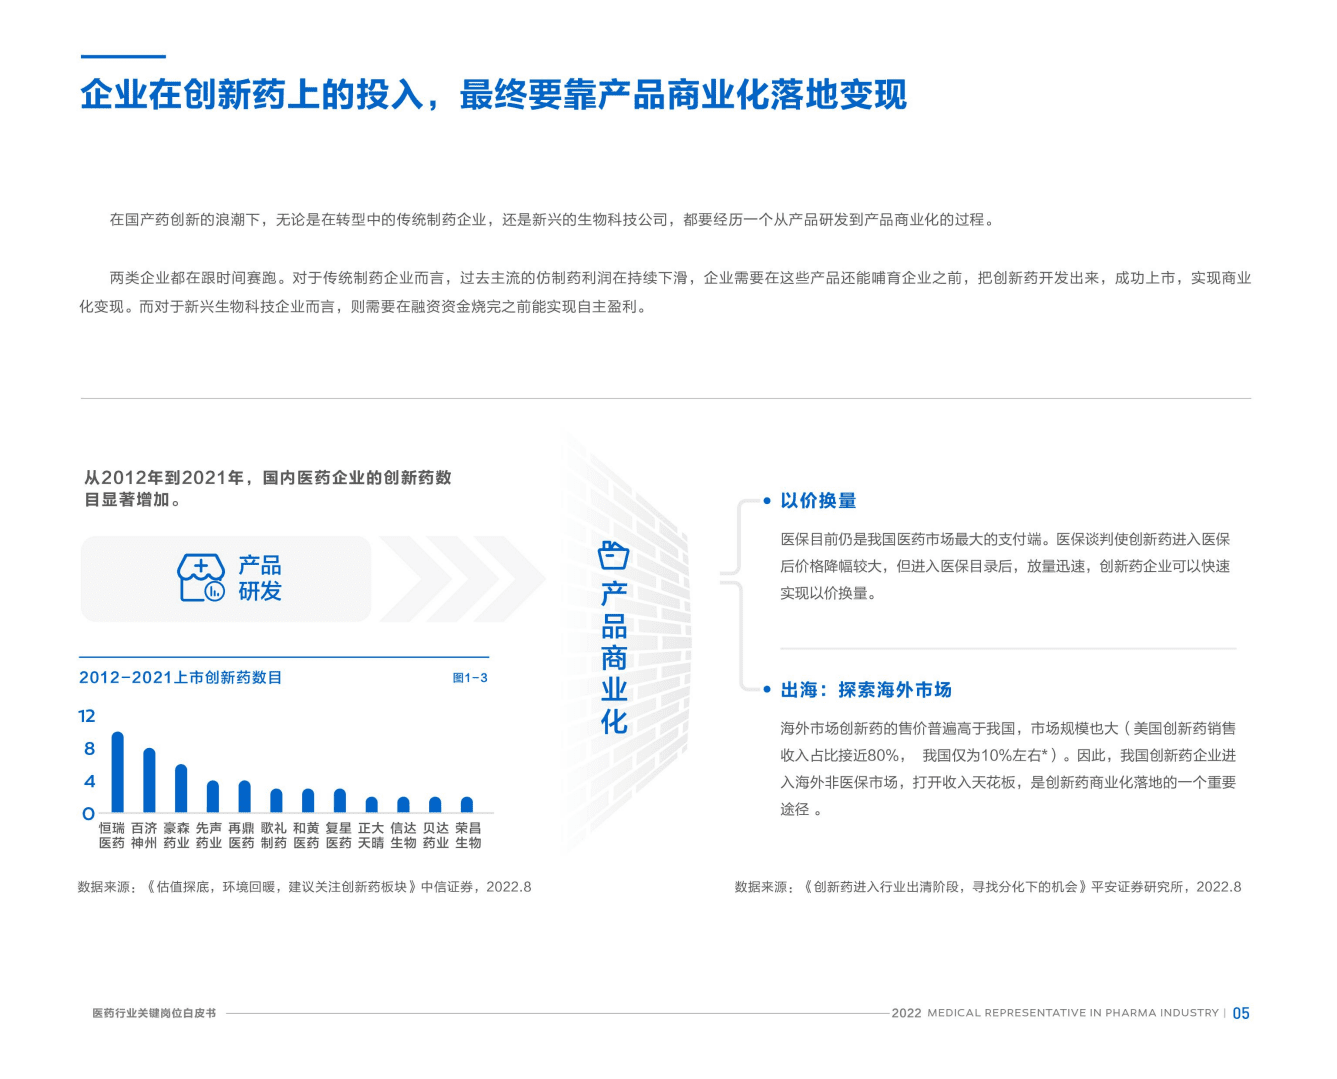1337x1079 pixels.
Task: Open the 平安证券研究所 data source citation
Action: (985, 887)
